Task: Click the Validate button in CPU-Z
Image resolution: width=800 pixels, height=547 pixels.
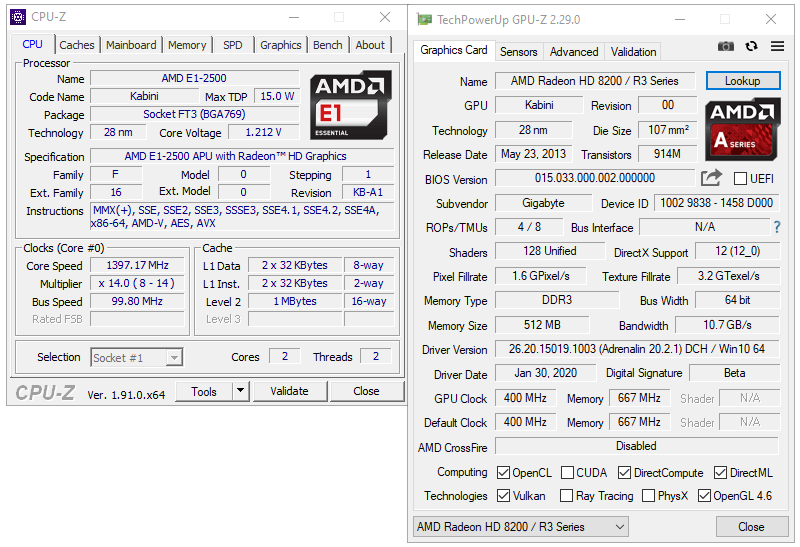Action: tap(289, 391)
